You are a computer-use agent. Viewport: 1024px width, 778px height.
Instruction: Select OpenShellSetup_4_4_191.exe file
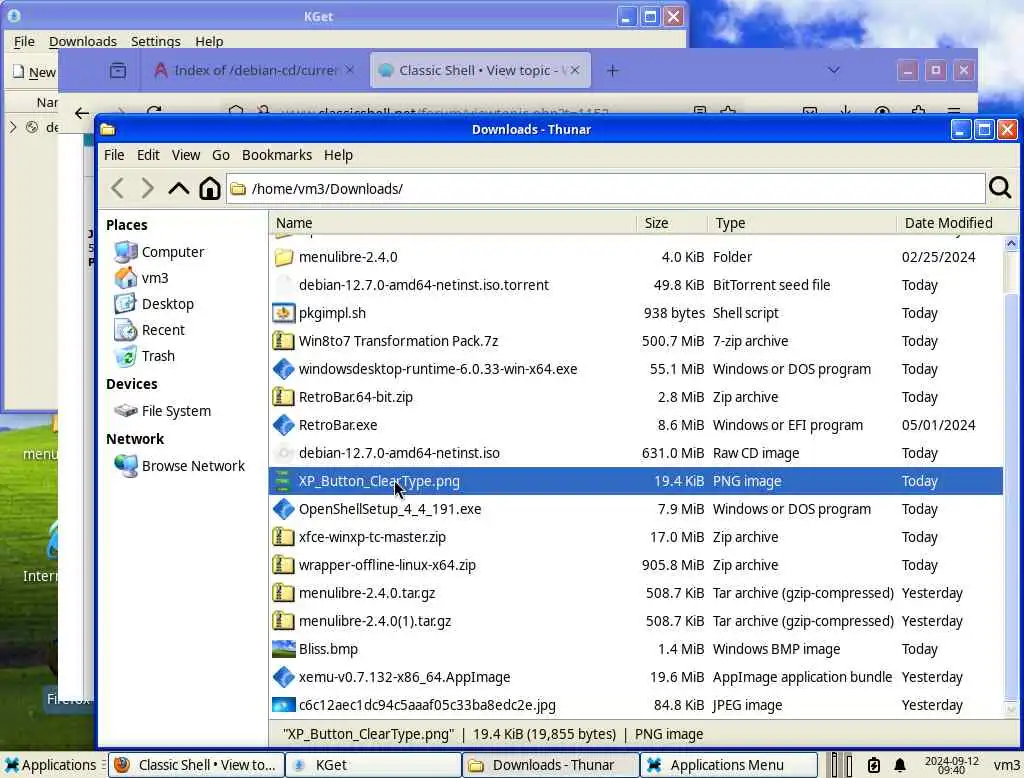pos(635,510)
